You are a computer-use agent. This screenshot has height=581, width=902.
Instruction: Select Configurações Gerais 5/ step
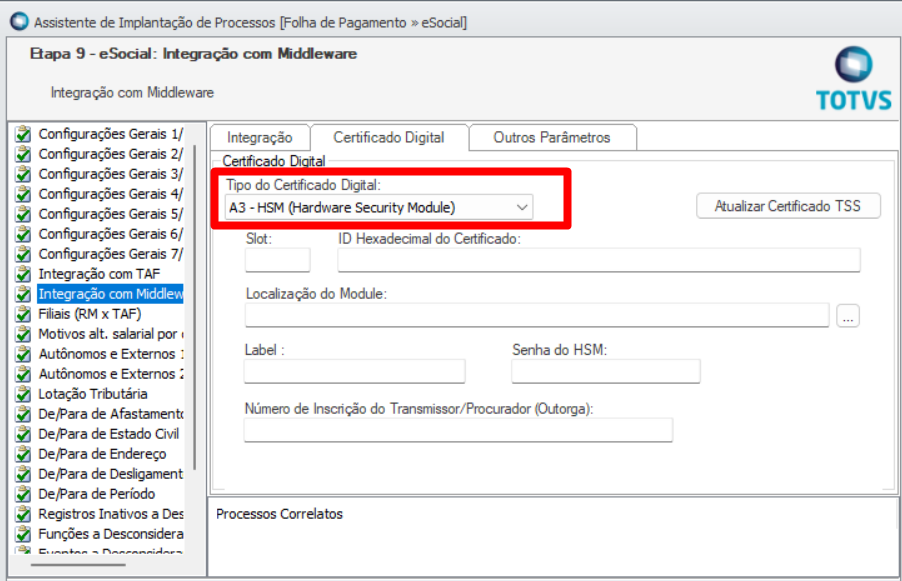tap(110, 214)
